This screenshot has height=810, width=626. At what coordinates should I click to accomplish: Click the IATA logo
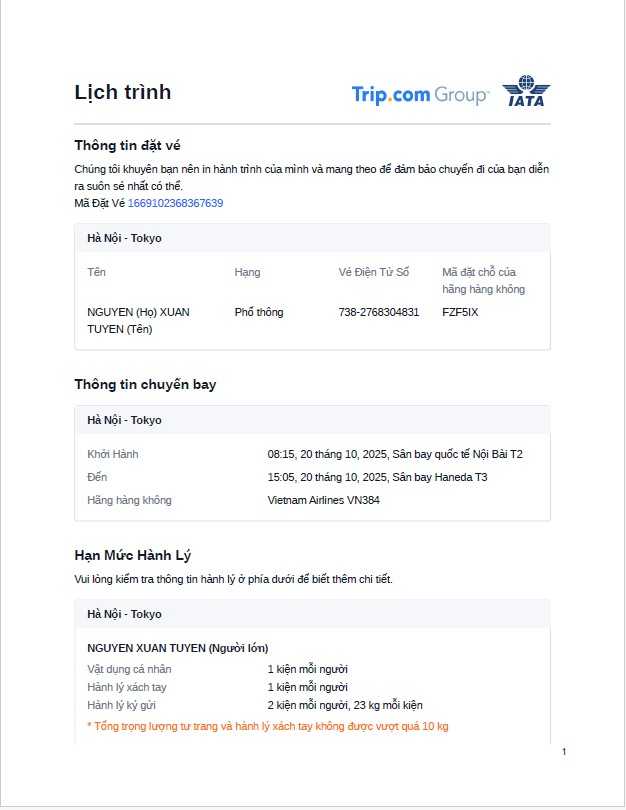(526, 92)
